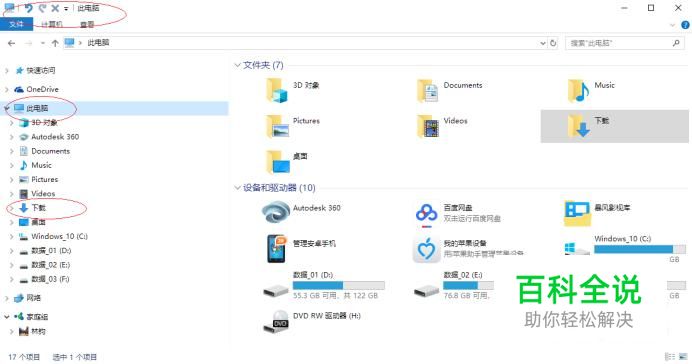Open the 查看 ribbon tab
This screenshot has width=692, height=364.
tap(87, 24)
